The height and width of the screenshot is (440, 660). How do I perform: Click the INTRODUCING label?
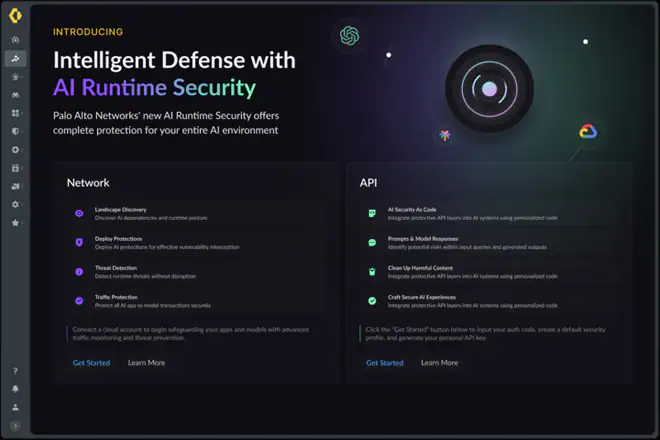[88, 32]
